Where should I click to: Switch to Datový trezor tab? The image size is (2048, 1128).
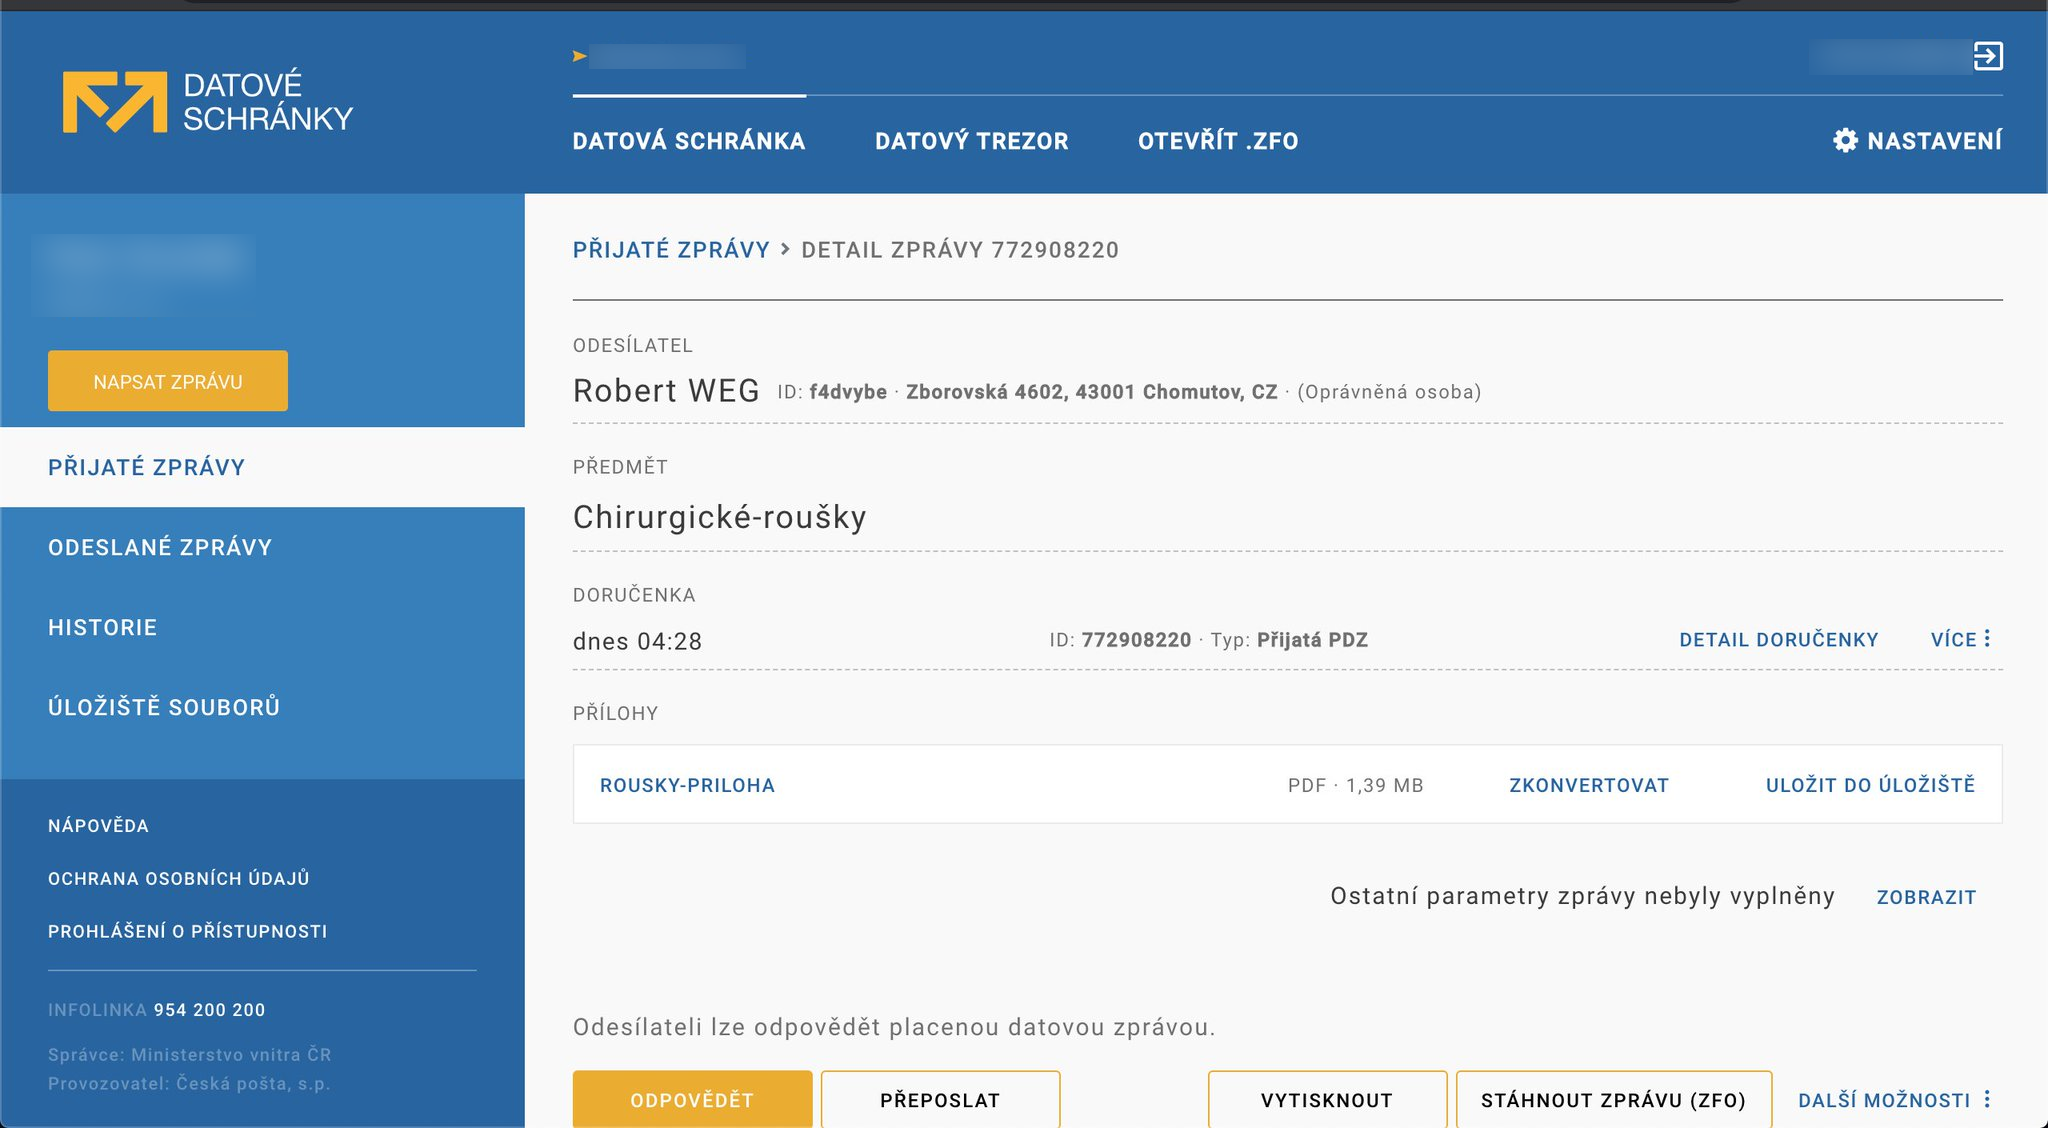coord(971,141)
